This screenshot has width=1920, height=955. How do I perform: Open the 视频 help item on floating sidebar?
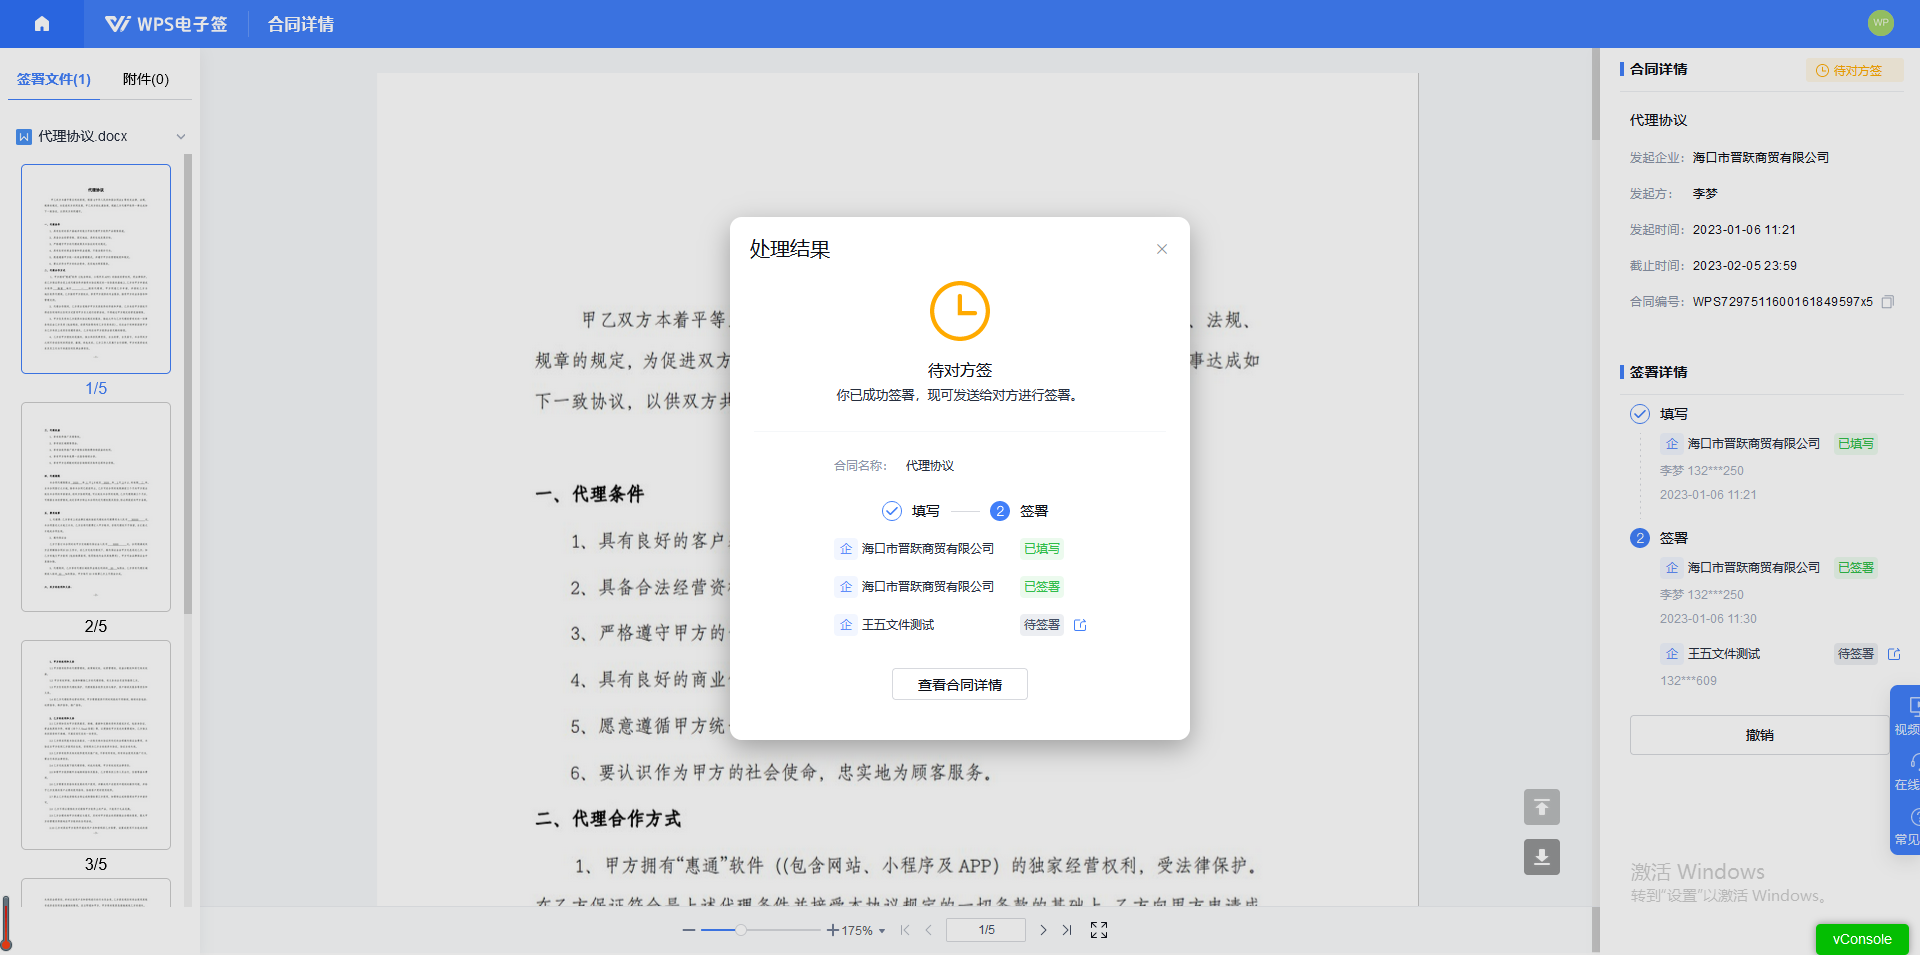[1907, 716]
